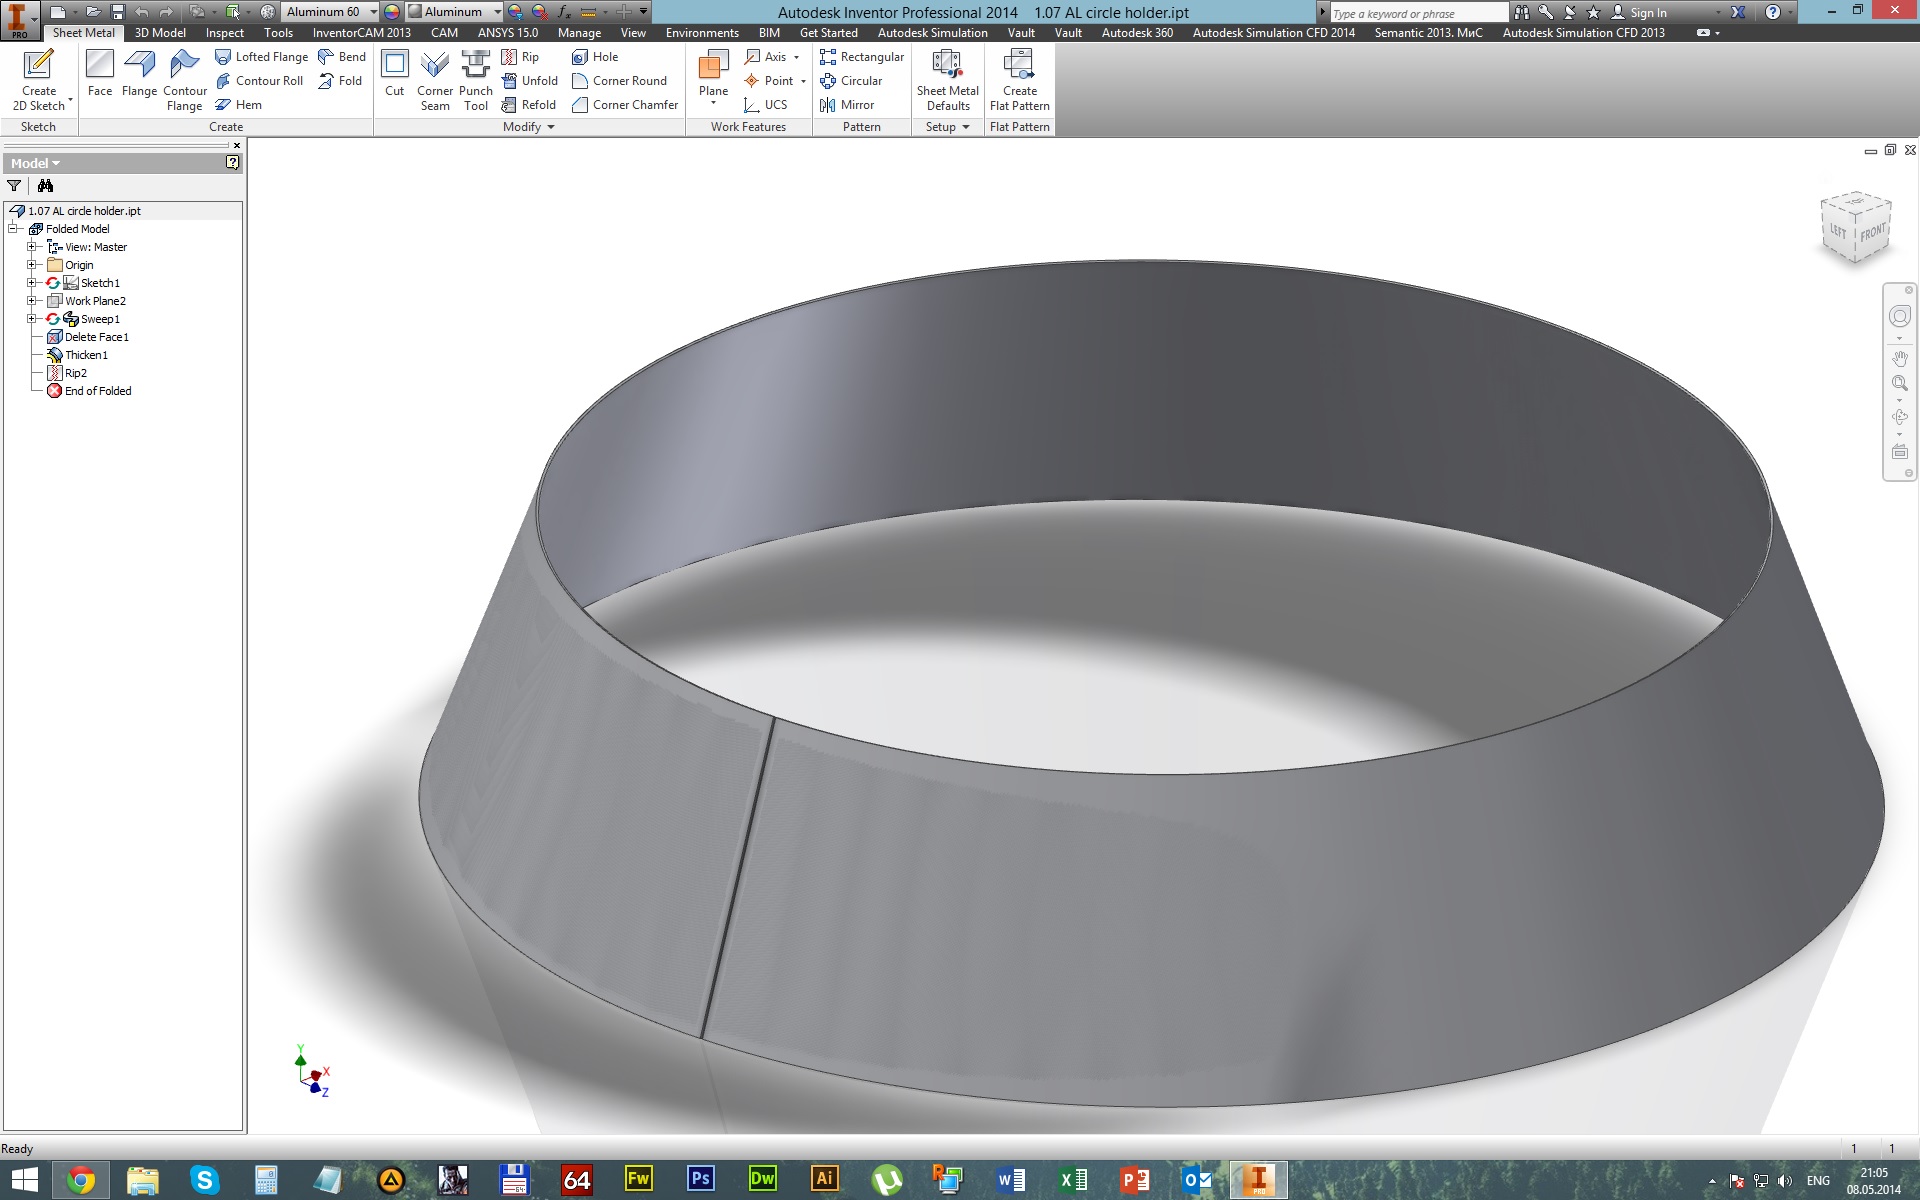Select the Fold tool
The height and width of the screenshot is (1200, 1920).
[340, 81]
